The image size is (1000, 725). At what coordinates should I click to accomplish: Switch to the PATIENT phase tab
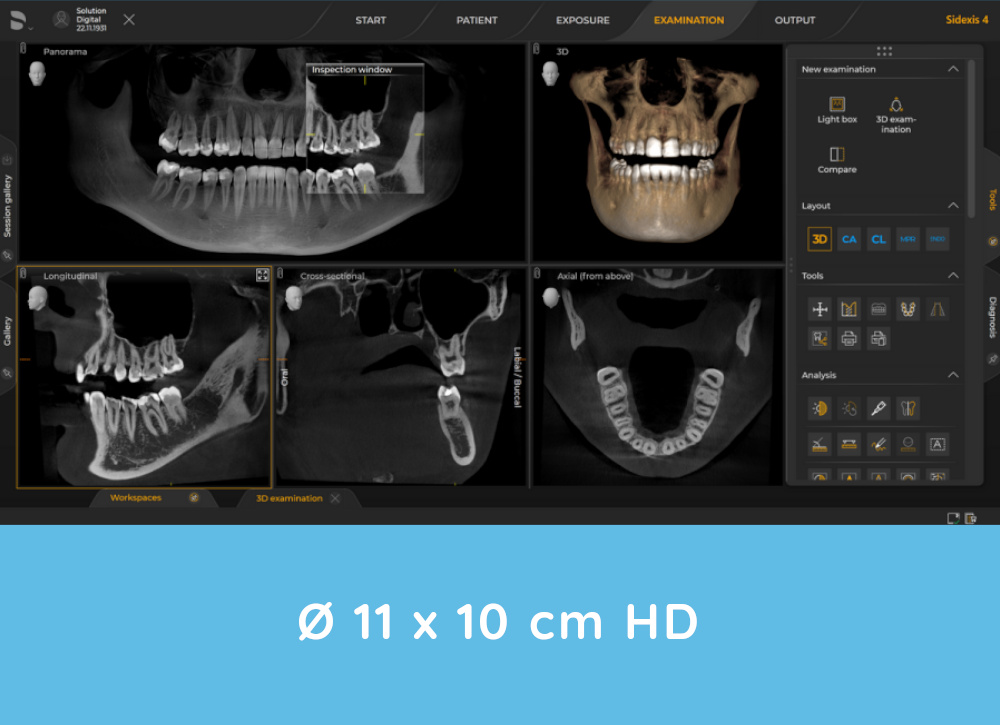pyautogui.click(x=476, y=19)
